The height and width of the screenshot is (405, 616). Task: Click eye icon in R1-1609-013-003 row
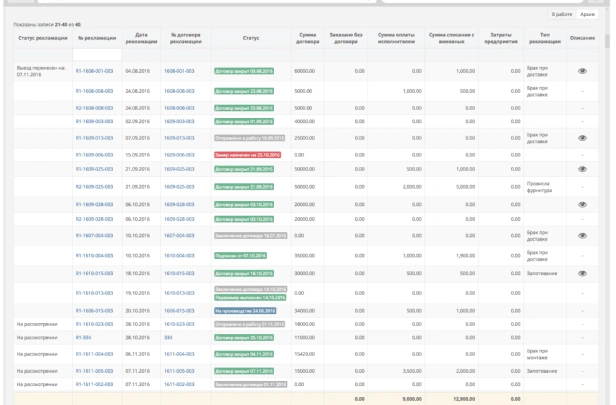[582, 138]
